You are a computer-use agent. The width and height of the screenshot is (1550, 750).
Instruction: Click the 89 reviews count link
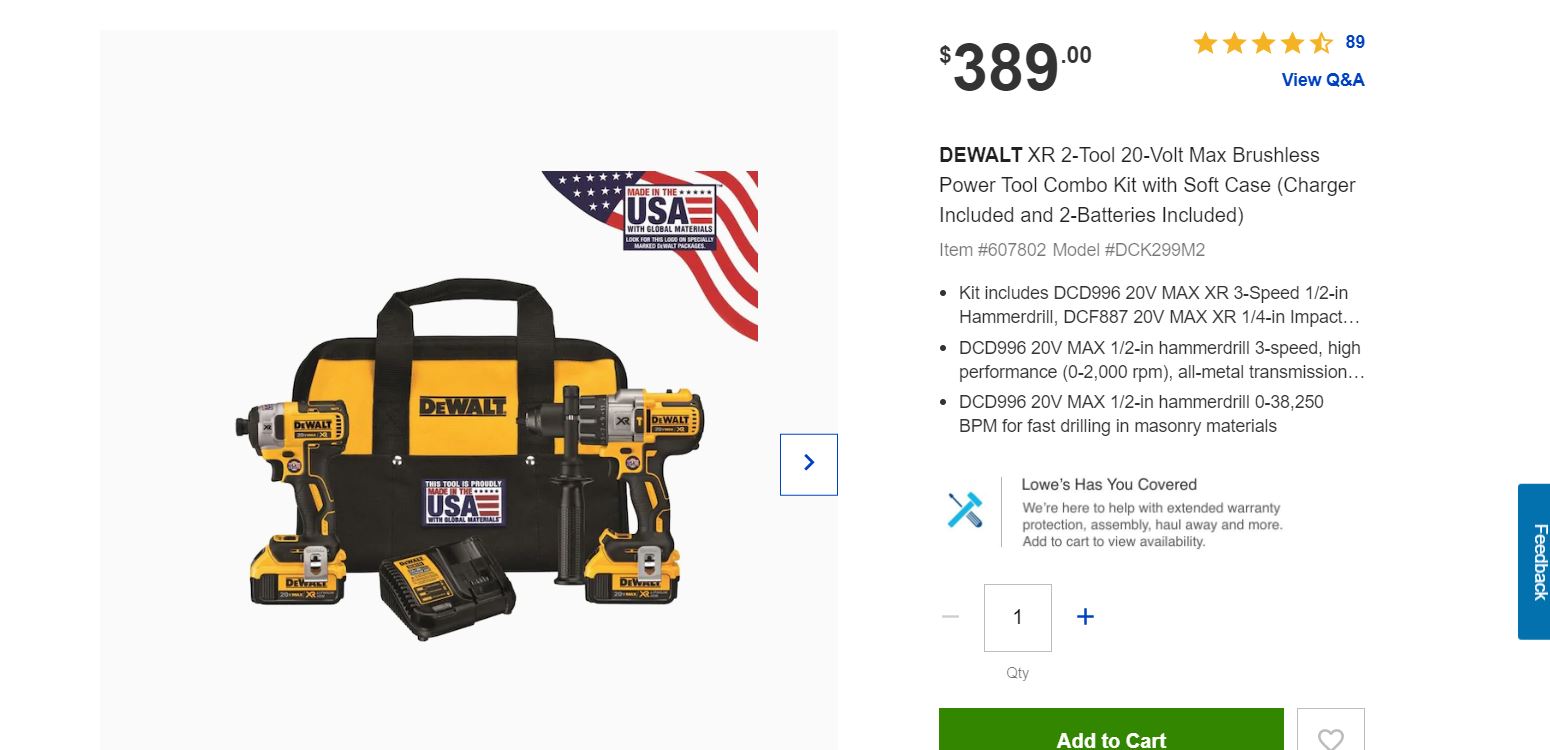click(x=1355, y=42)
